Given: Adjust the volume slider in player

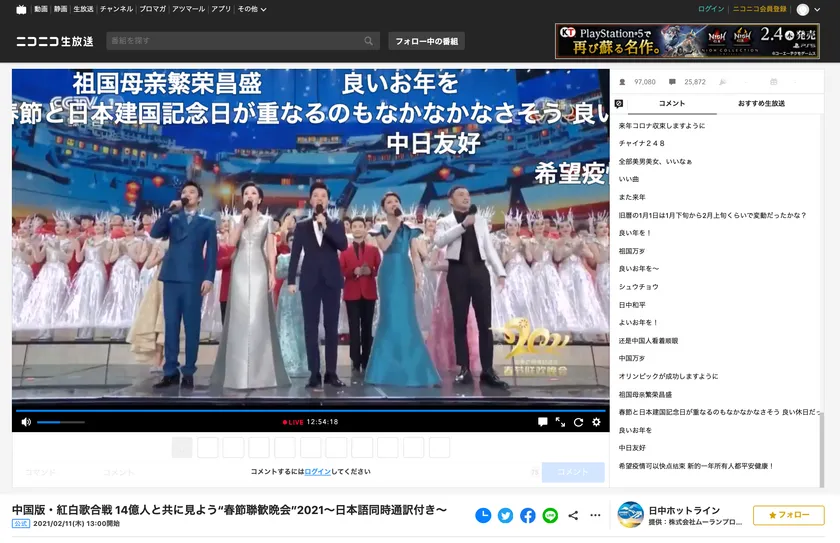Looking at the screenshot, I should click(x=60, y=422).
